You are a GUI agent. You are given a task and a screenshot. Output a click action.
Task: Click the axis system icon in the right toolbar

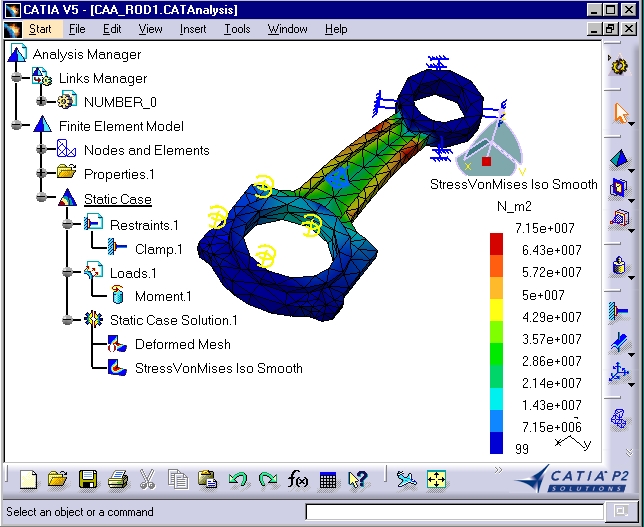619,372
